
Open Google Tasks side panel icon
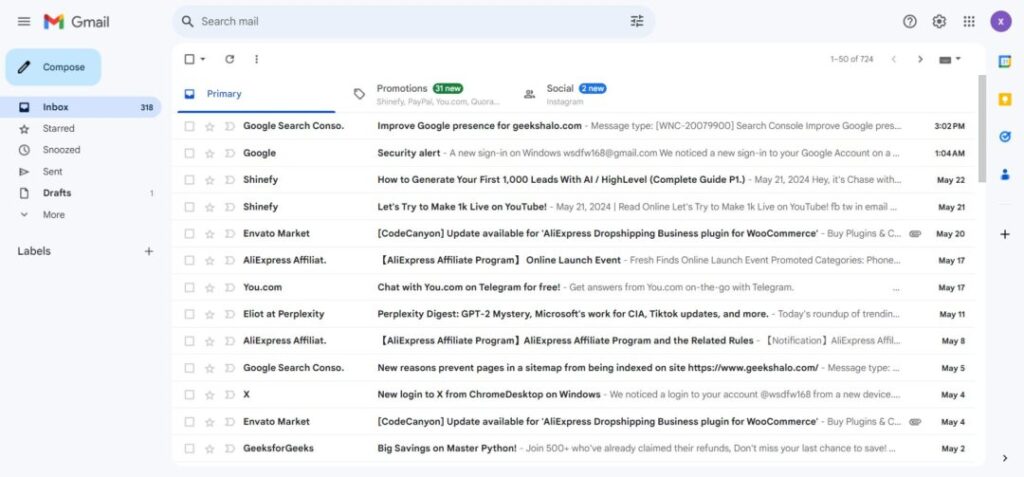pos(1004,137)
